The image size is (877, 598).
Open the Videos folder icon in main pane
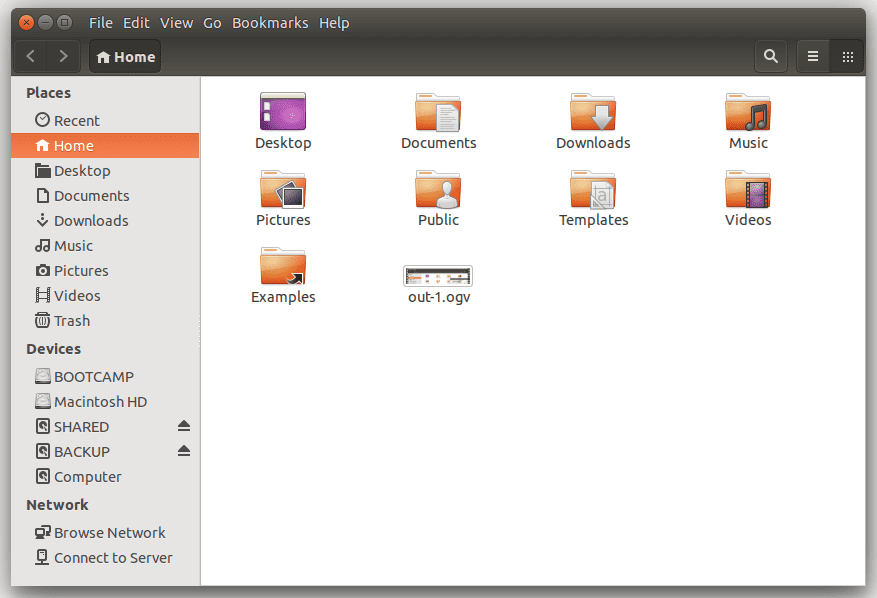748,189
